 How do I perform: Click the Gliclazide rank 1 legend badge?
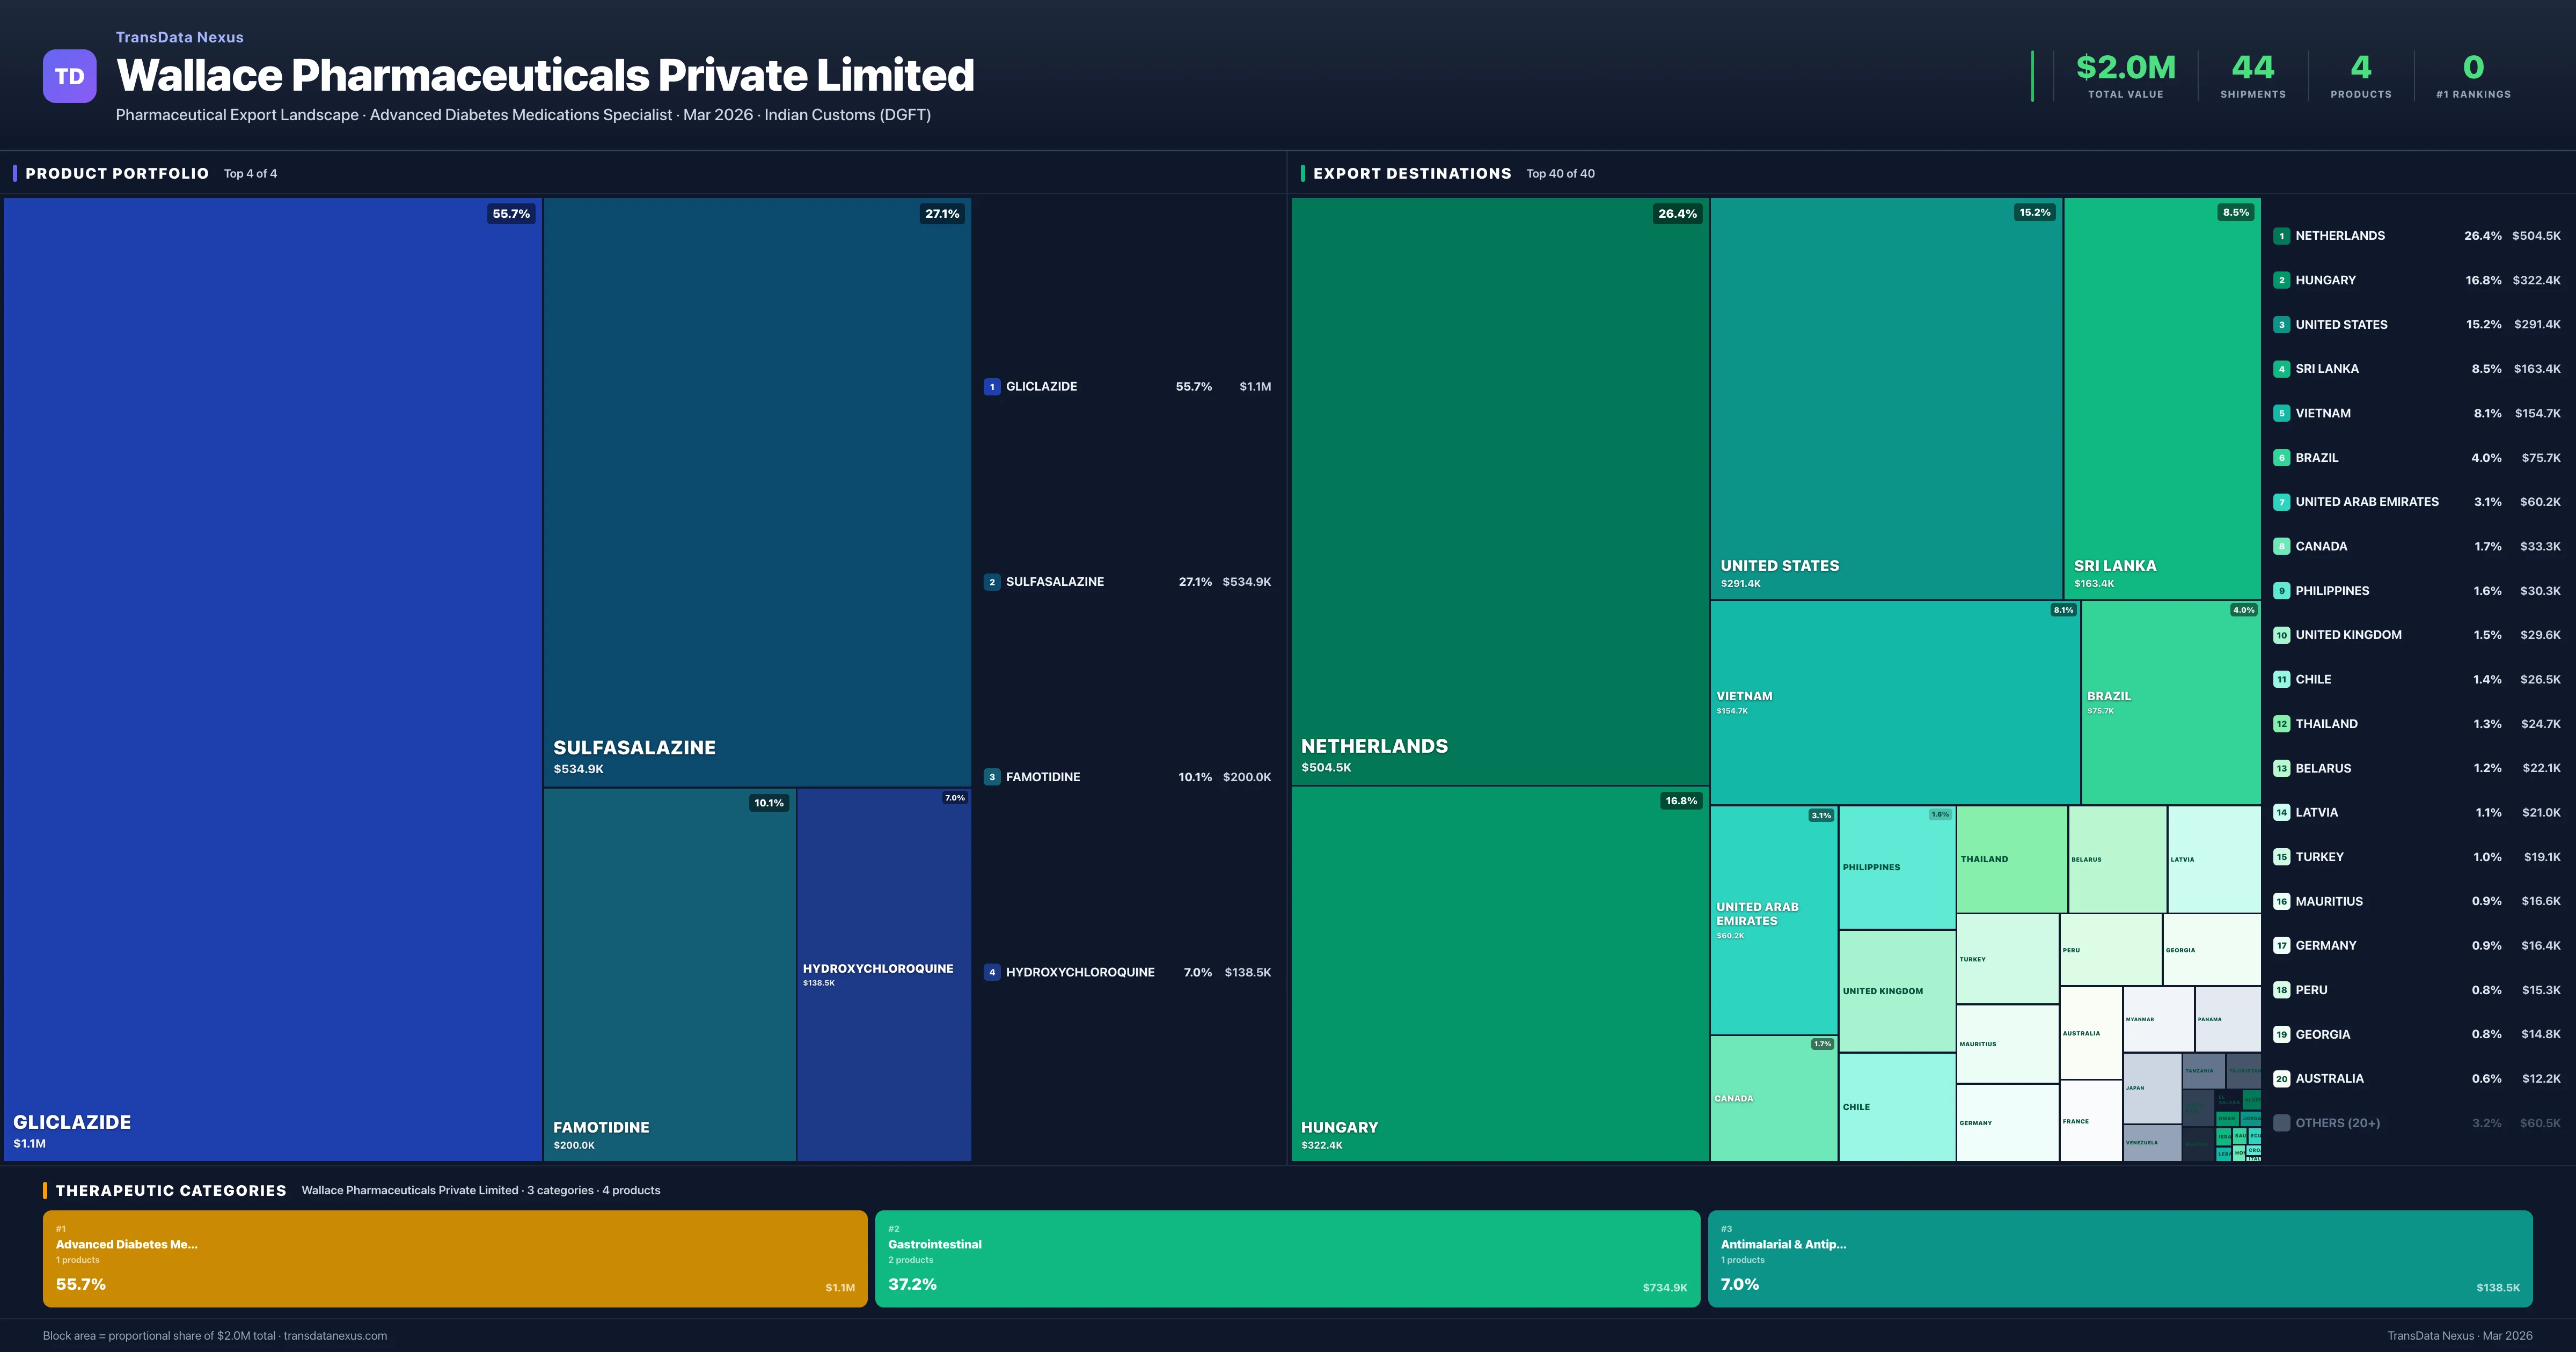click(991, 387)
